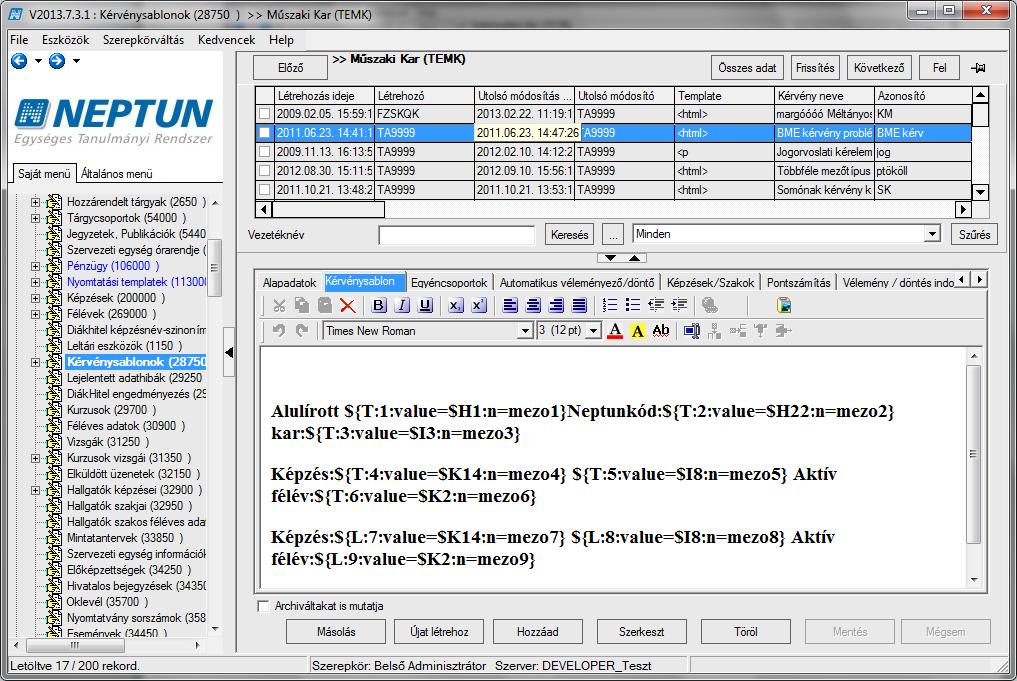Click the Újat létrehoz button
The image size is (1017, 681).
tap(439, 632)
